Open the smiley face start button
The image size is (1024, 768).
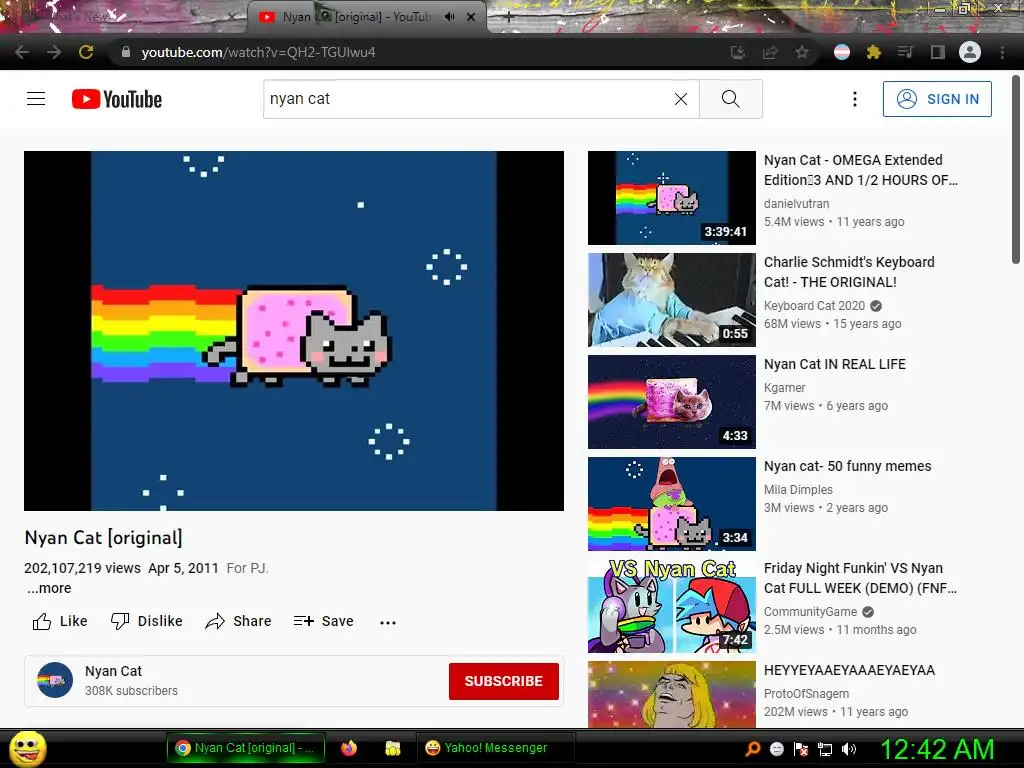(27, 748)
